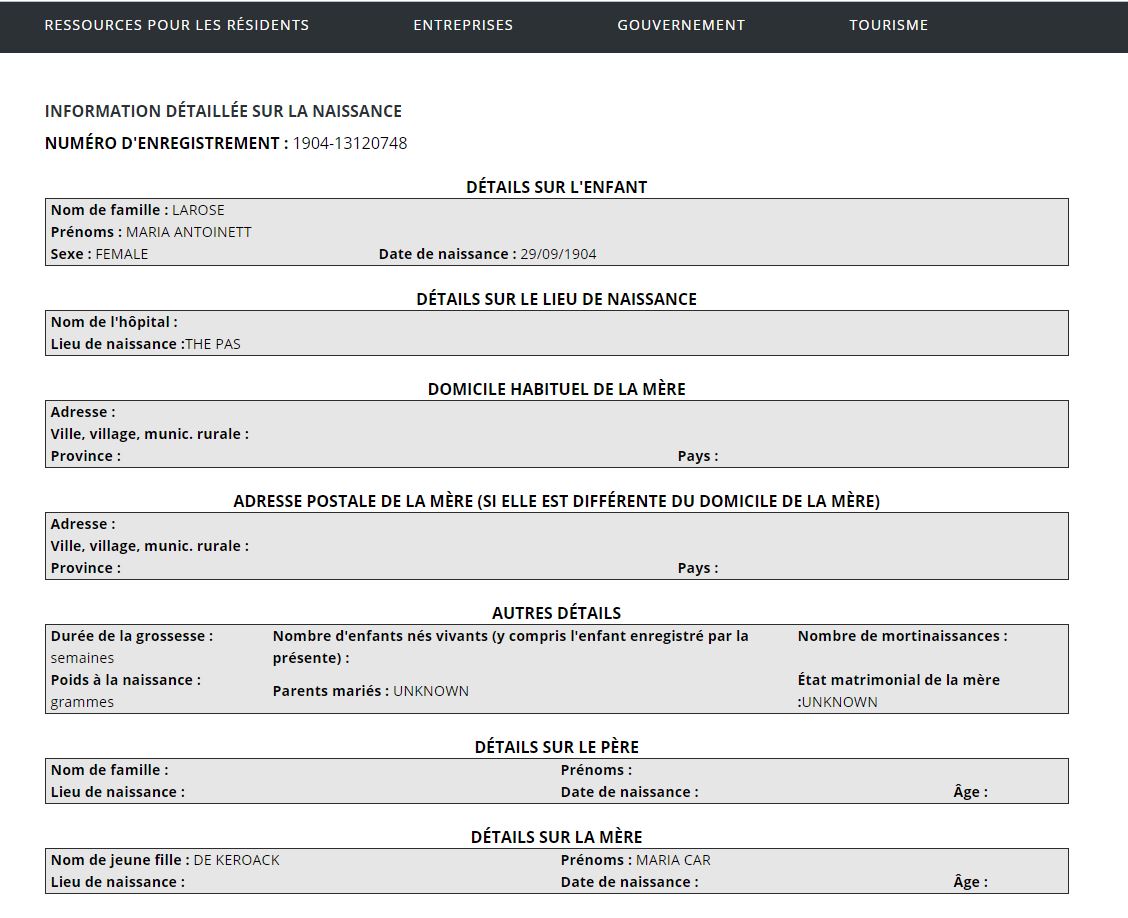The height and width of the screenshot is (918, 1128).
Task: Click the Âge label in mother details
Action: (970, 882)
